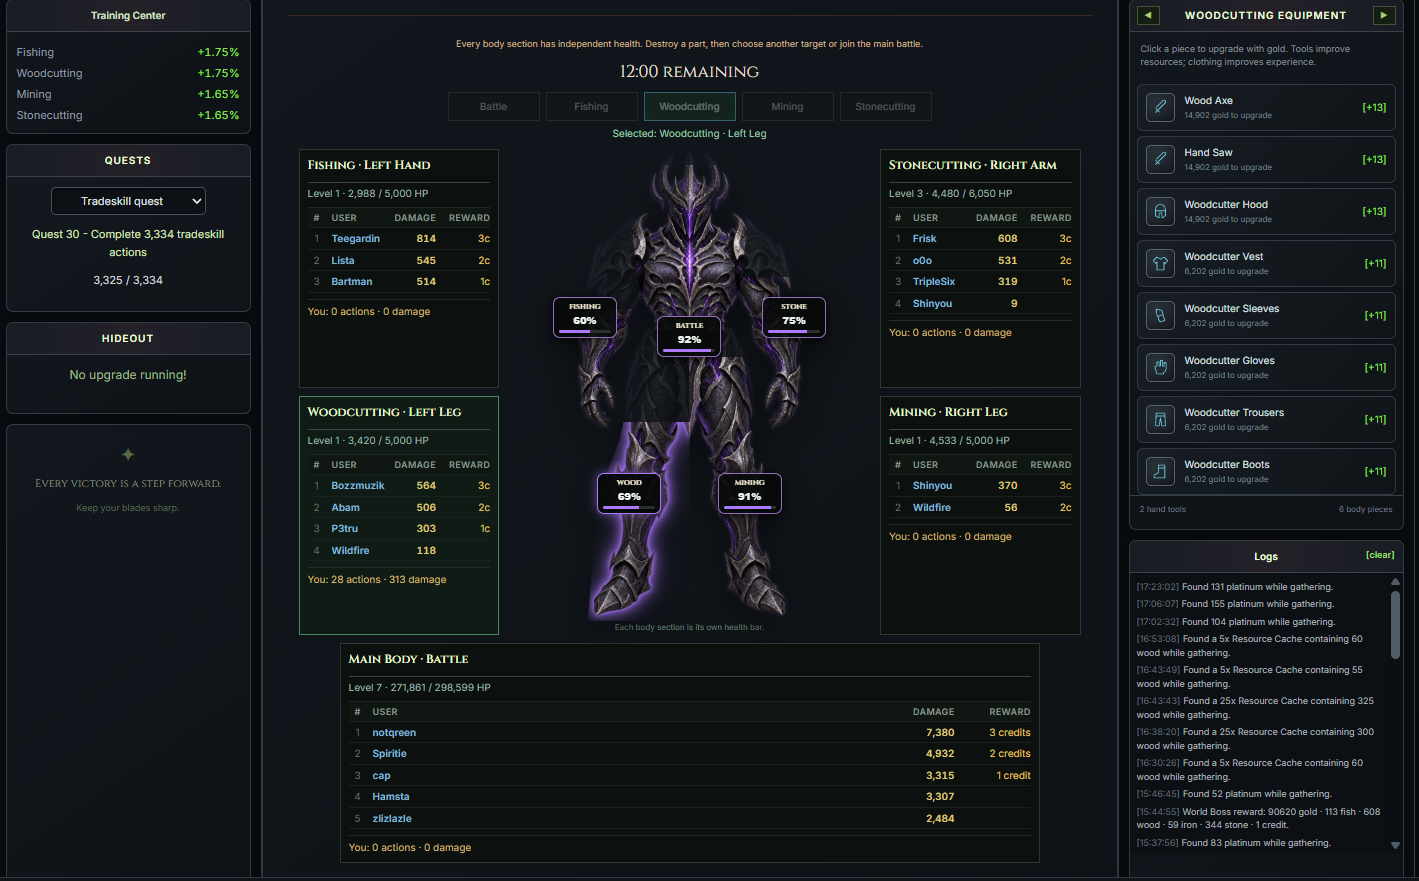Click Hand Saw +13 upgrade button
Viewport: 1419px width, 881px height.
tap(1374, 159)
